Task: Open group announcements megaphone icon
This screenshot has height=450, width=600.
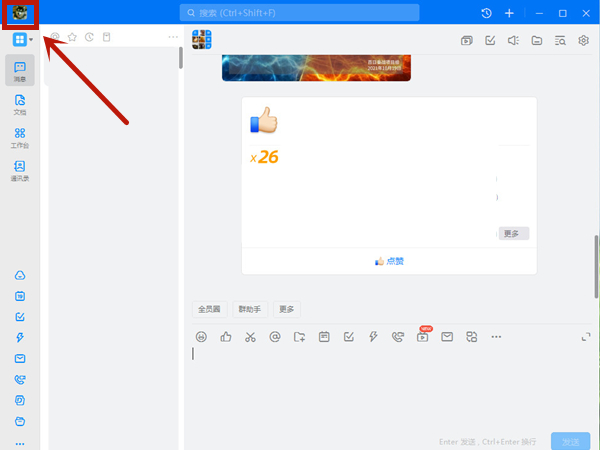Action: pyautogui.click(x=513, y=41)
